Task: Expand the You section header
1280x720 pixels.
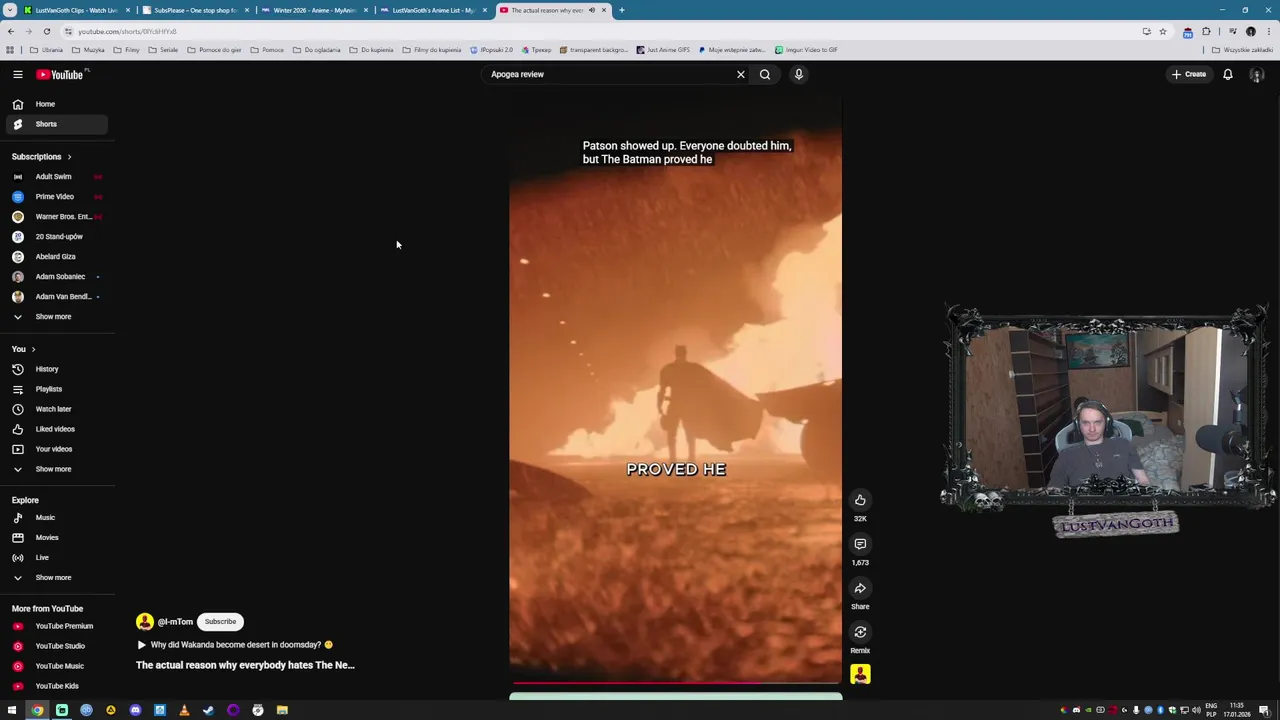Action: (x=24, y=349)
